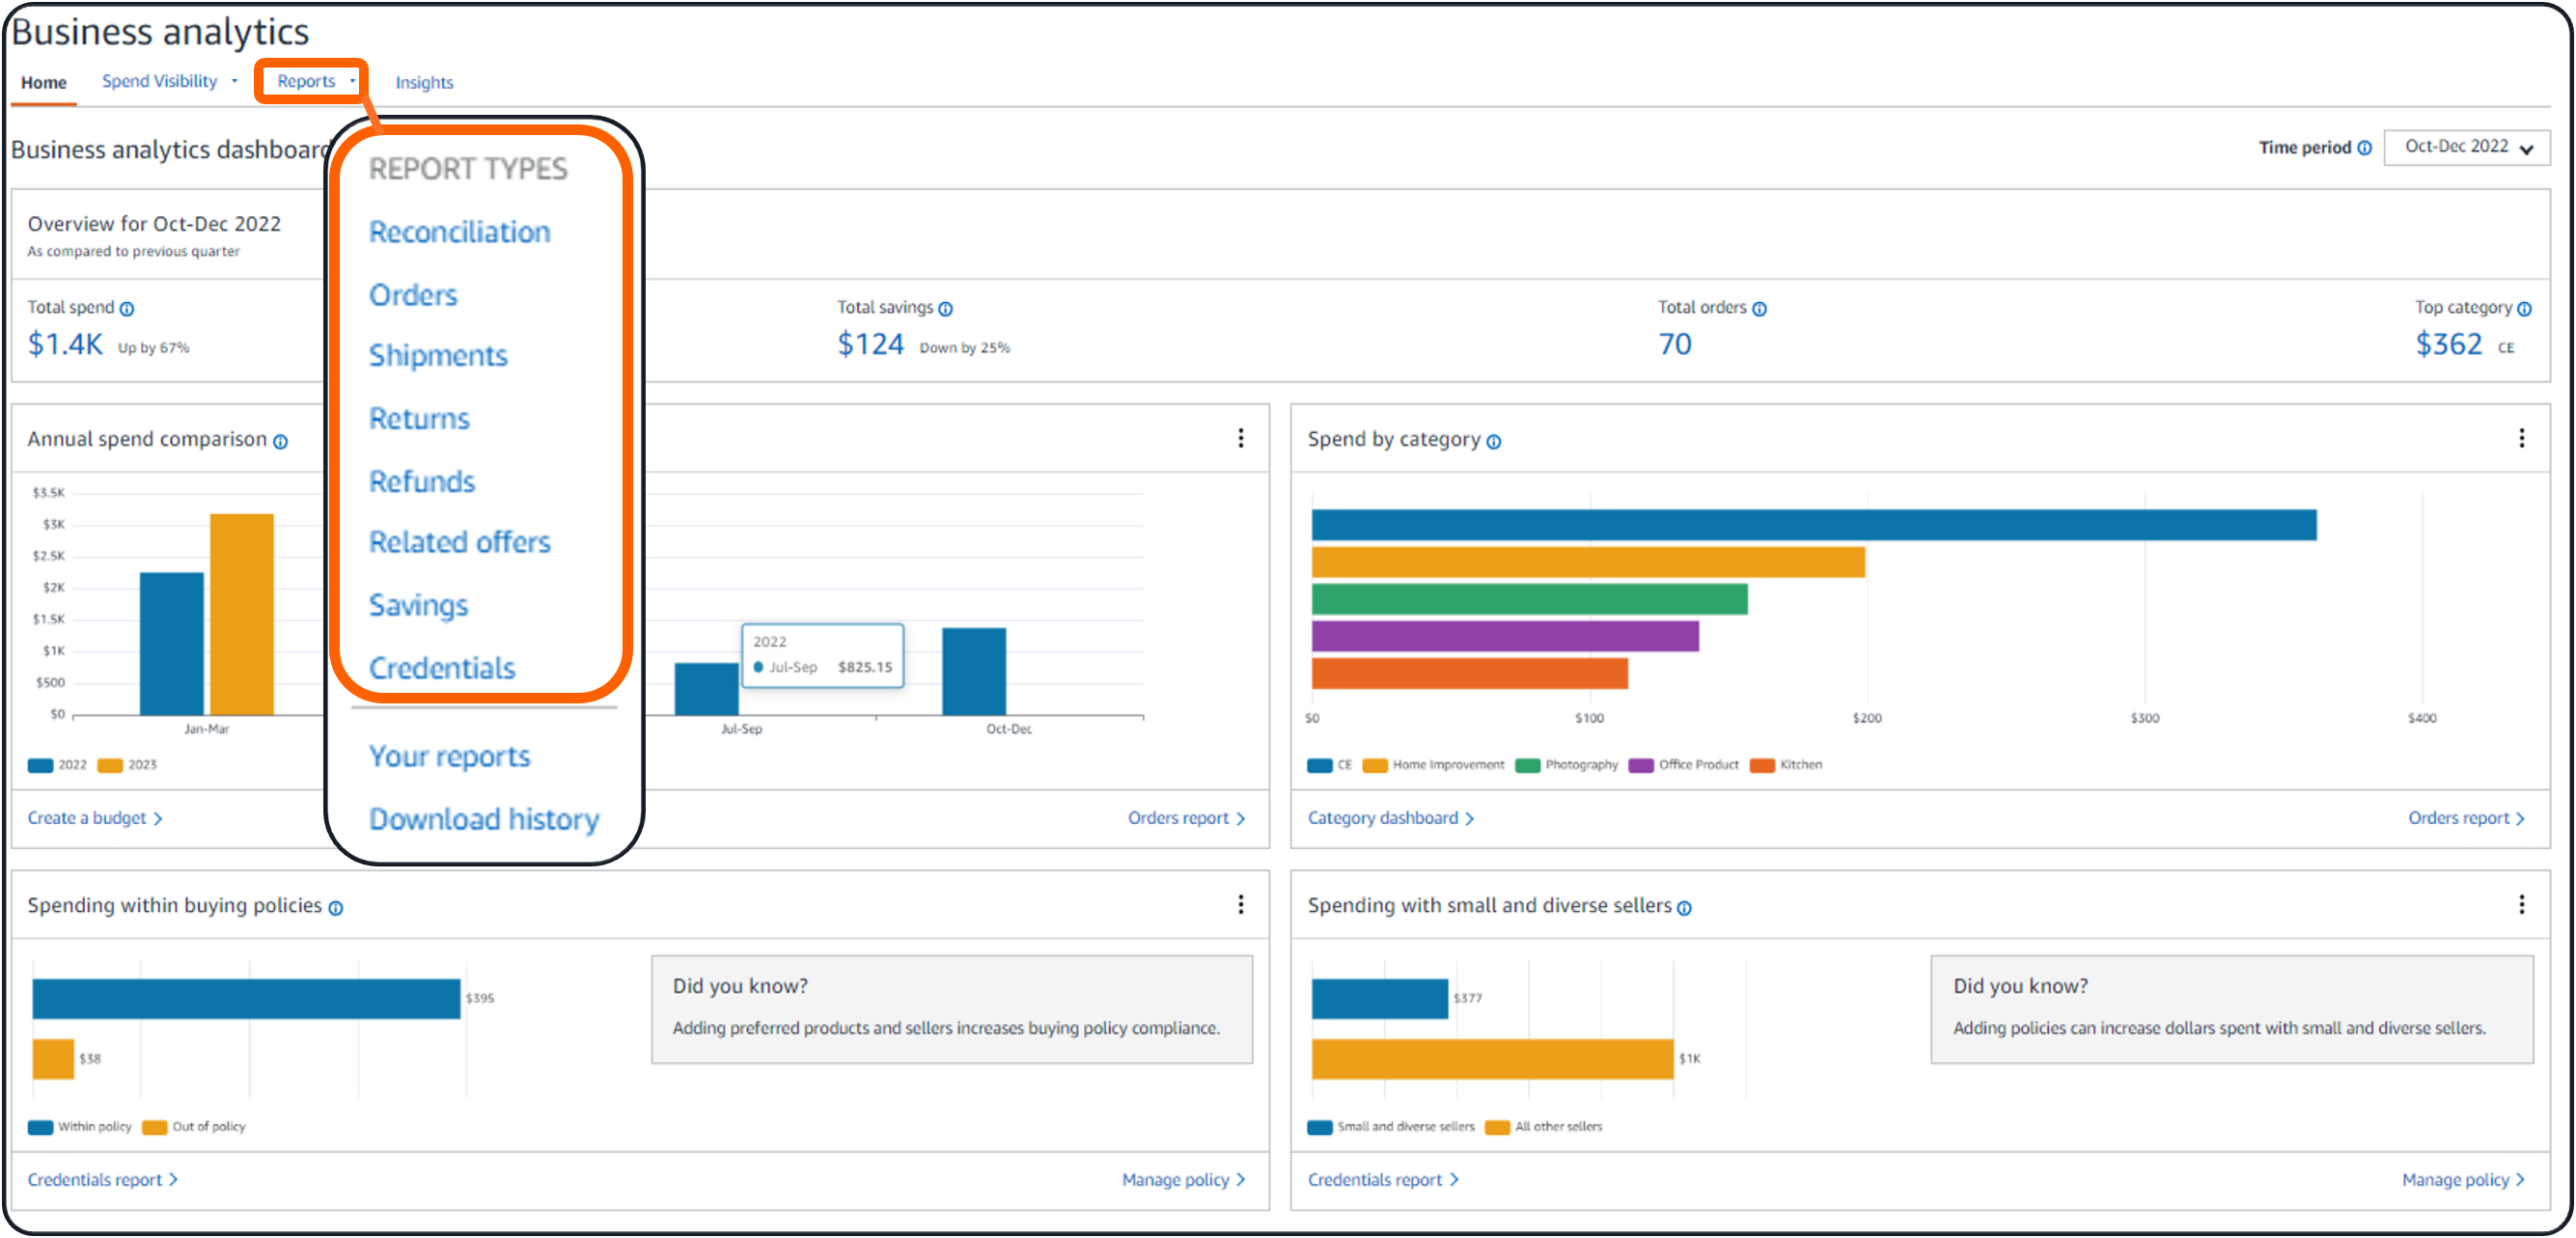This screenshot has height=1238, width=2576.
Task: Click the info icon beside Total savings
Action: click(945, 309)
